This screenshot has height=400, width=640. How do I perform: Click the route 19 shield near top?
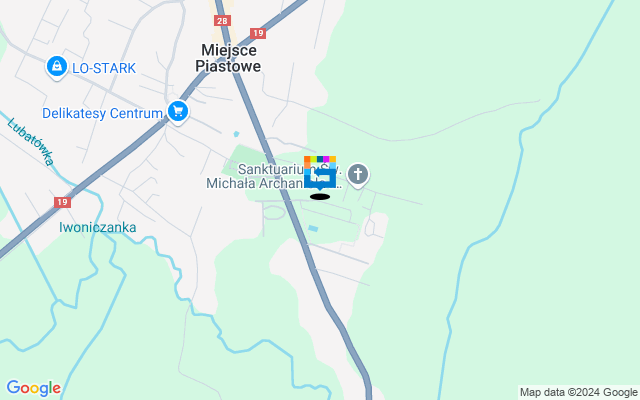click(258, 33)
